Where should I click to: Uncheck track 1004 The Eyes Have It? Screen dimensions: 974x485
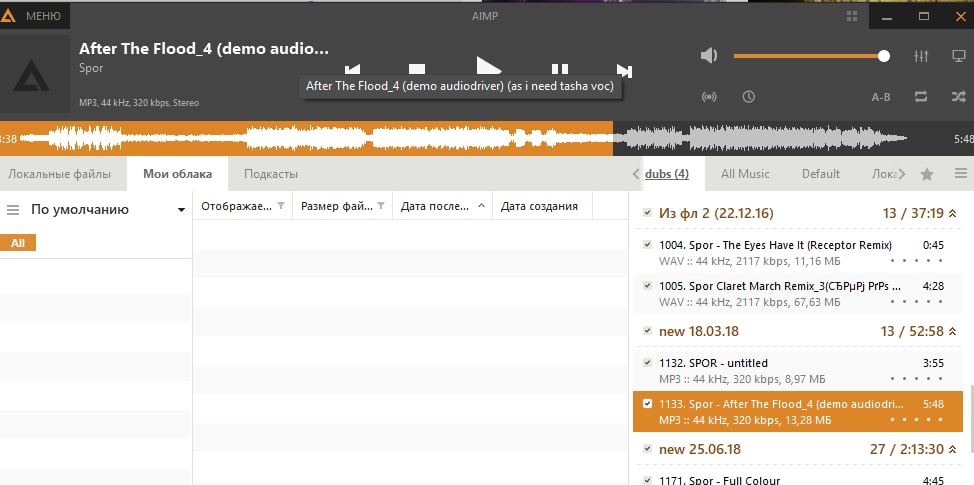pyautogui.click(x=647, y=244)
